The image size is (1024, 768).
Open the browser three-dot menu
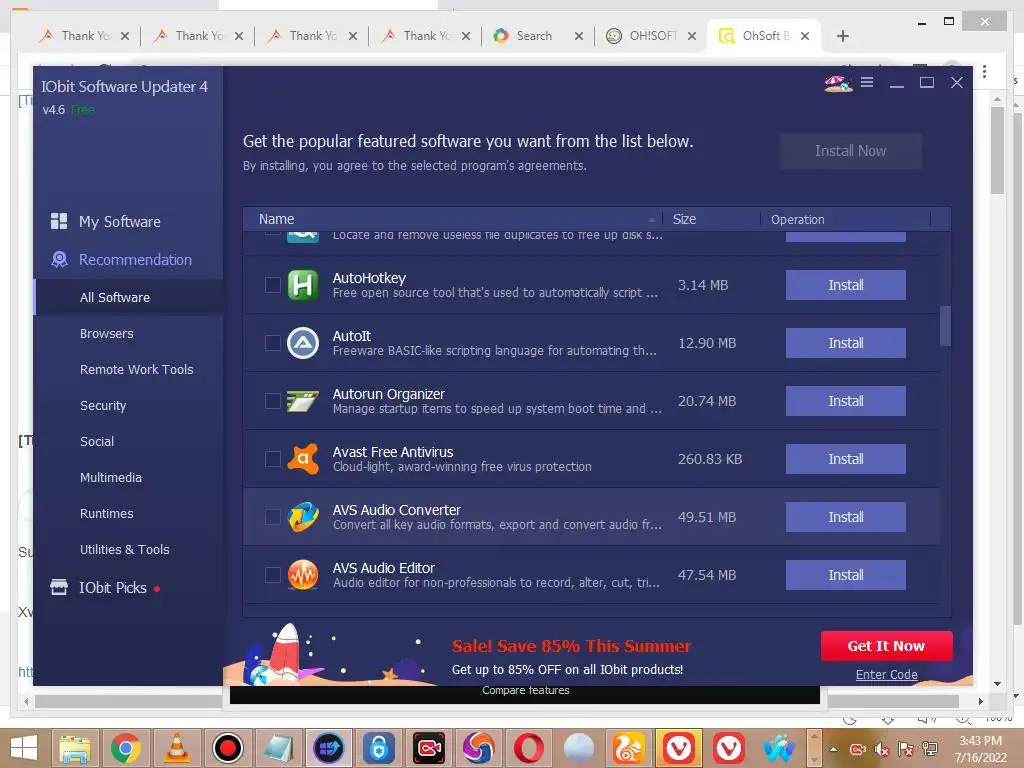click(x=984, y=71)
